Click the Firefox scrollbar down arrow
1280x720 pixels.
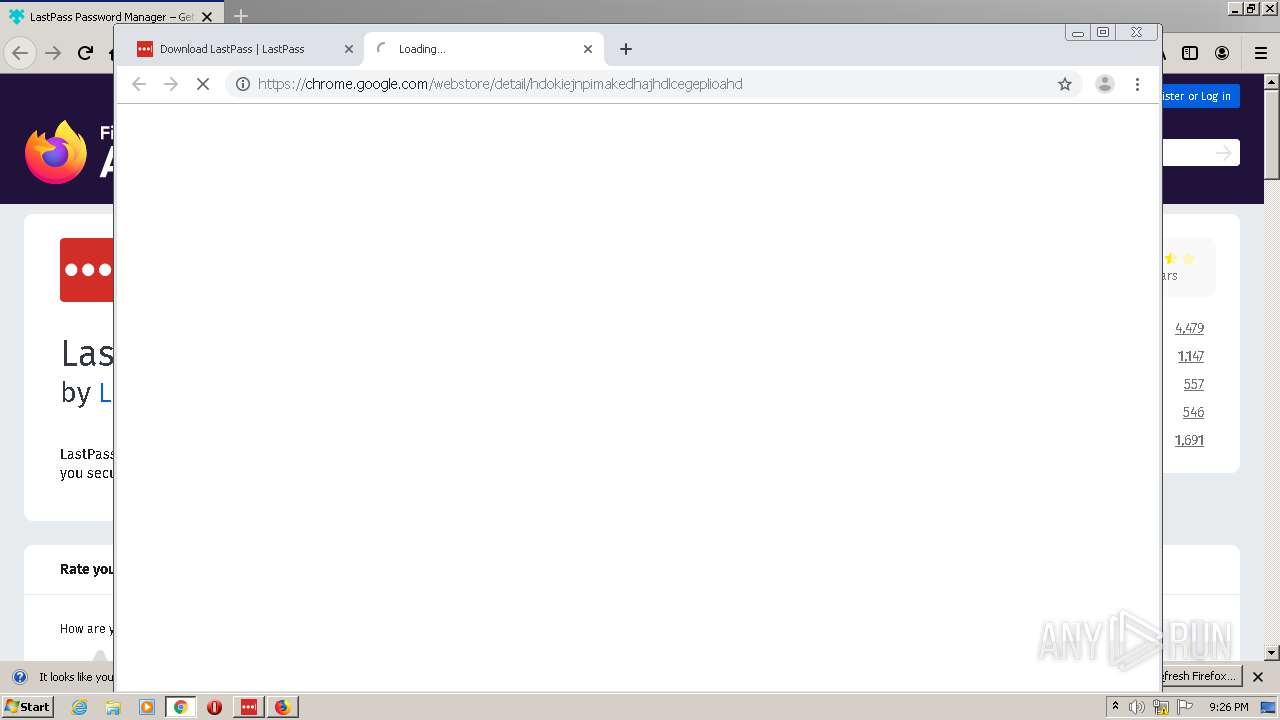click(1271, 653)
